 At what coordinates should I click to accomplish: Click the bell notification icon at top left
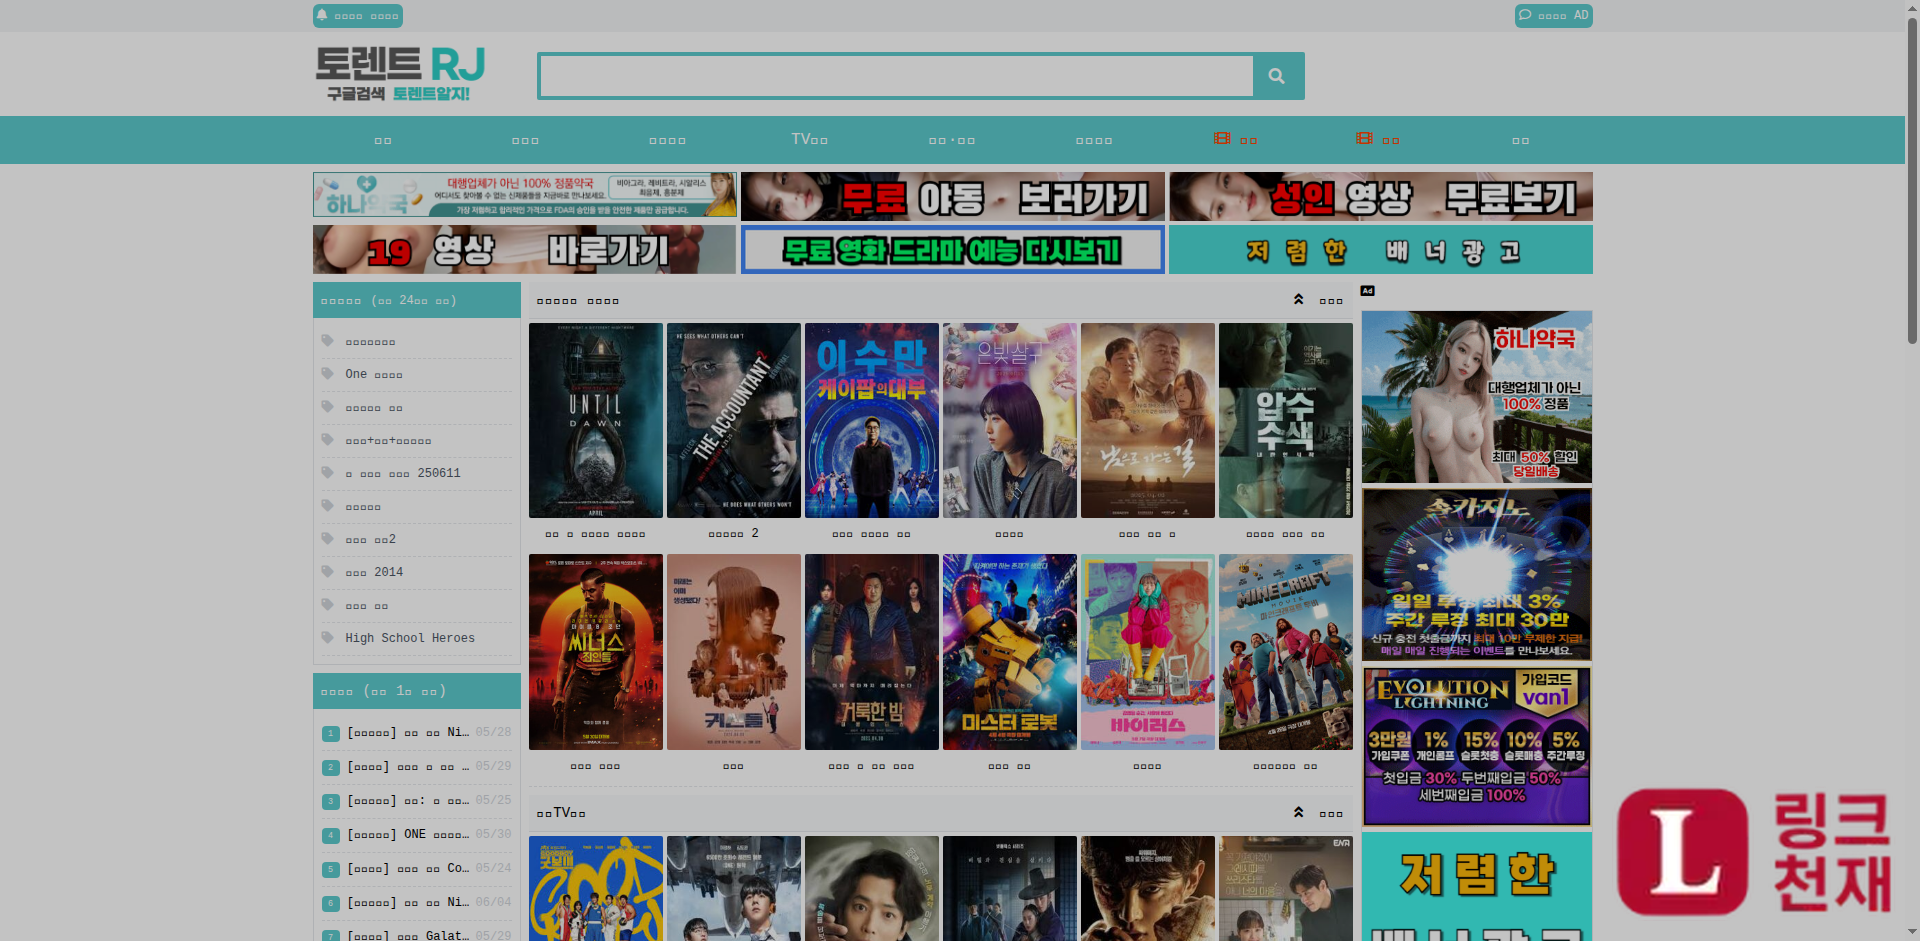point(322,15)
